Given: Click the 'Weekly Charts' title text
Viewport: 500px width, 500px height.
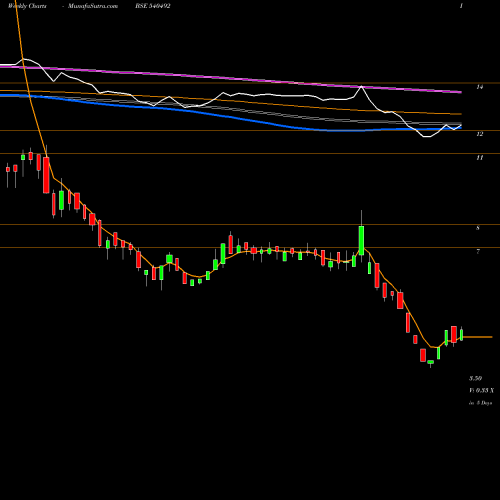Looking at the screenshot, I should point(27,6).
